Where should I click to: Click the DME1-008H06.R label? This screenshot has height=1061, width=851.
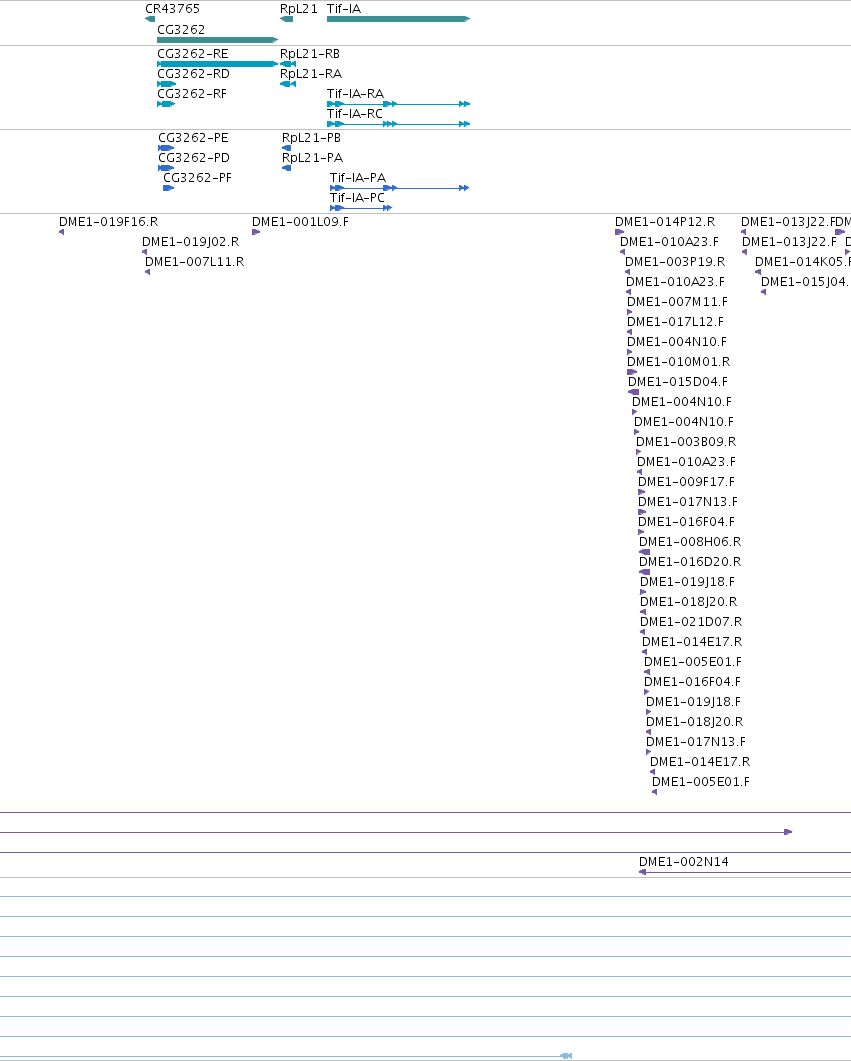click(690, 542)
